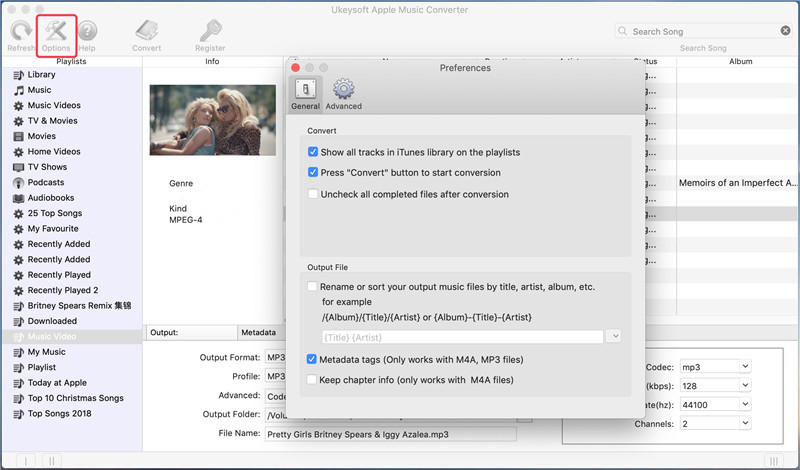Enable Keep chapter info checkbox
Viewport: 800px width, 470px height.
point(312,380)
